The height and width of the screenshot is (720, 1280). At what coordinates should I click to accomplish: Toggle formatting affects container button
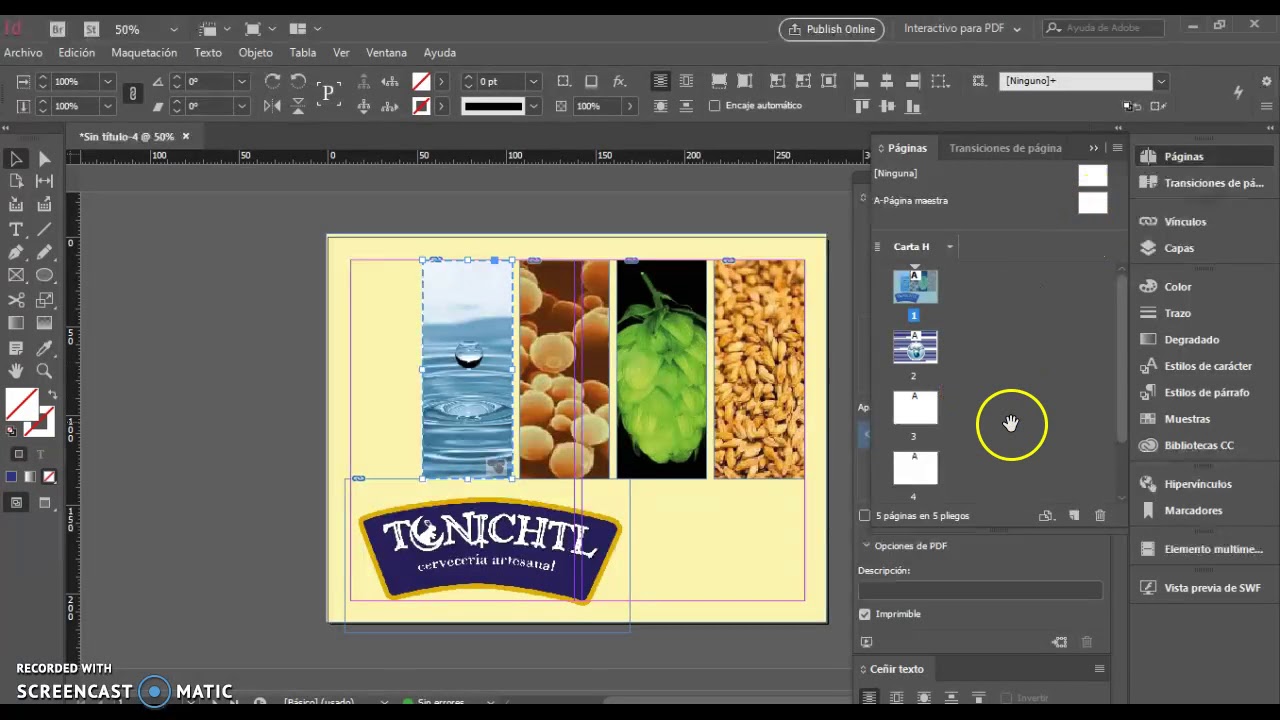click(19, 454)
